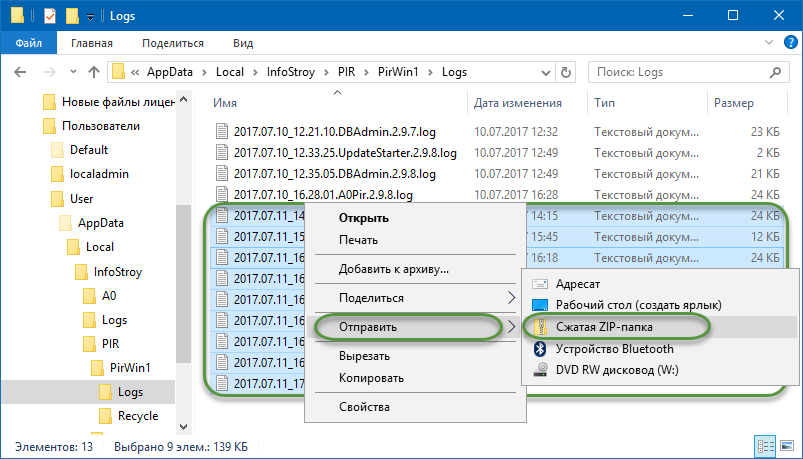Click the Back navigation arrow
Viewport: 803px width, 459px height.
tap(22, 72)
